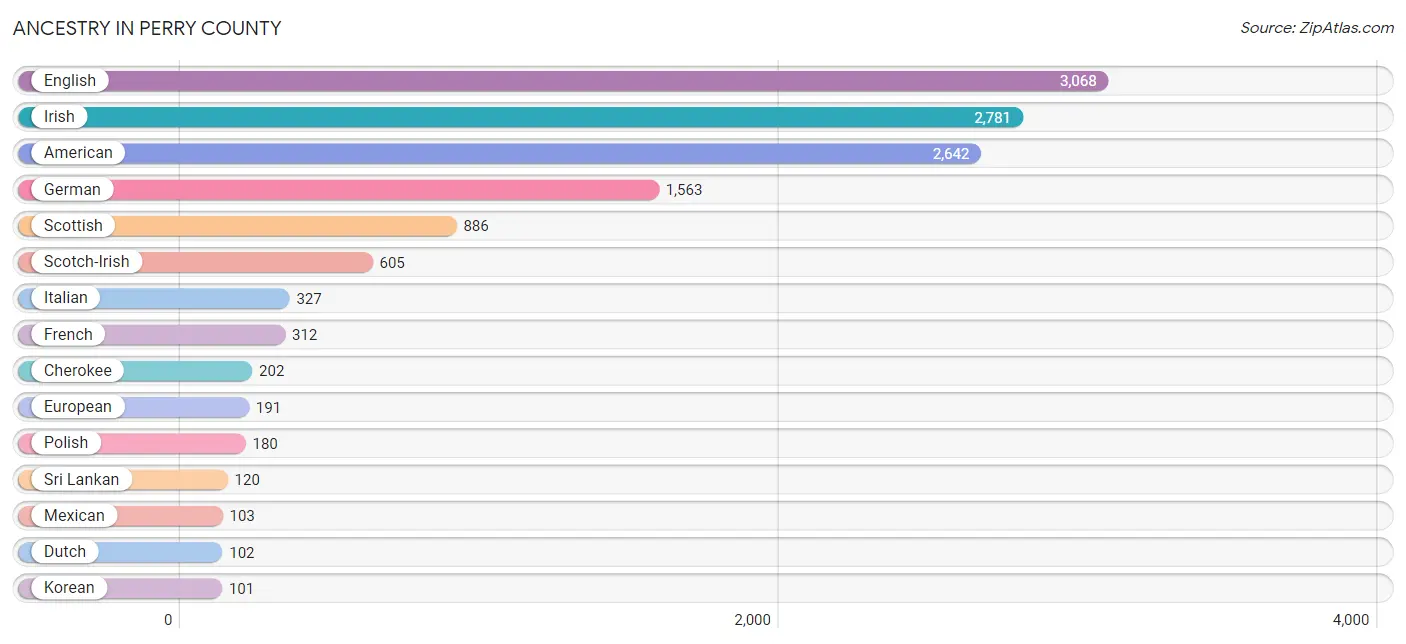Click the 1,563 value beside German bar
This screenshot has height=644, width=1406.
pos(684,190)
